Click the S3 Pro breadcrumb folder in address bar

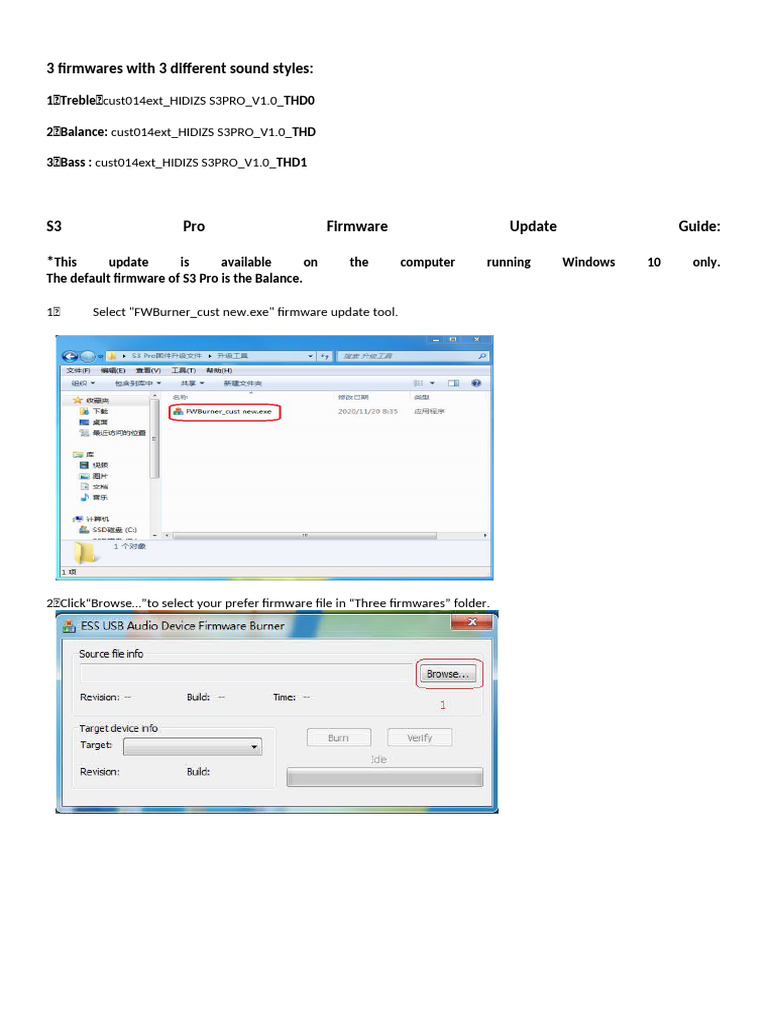(166, 356)
